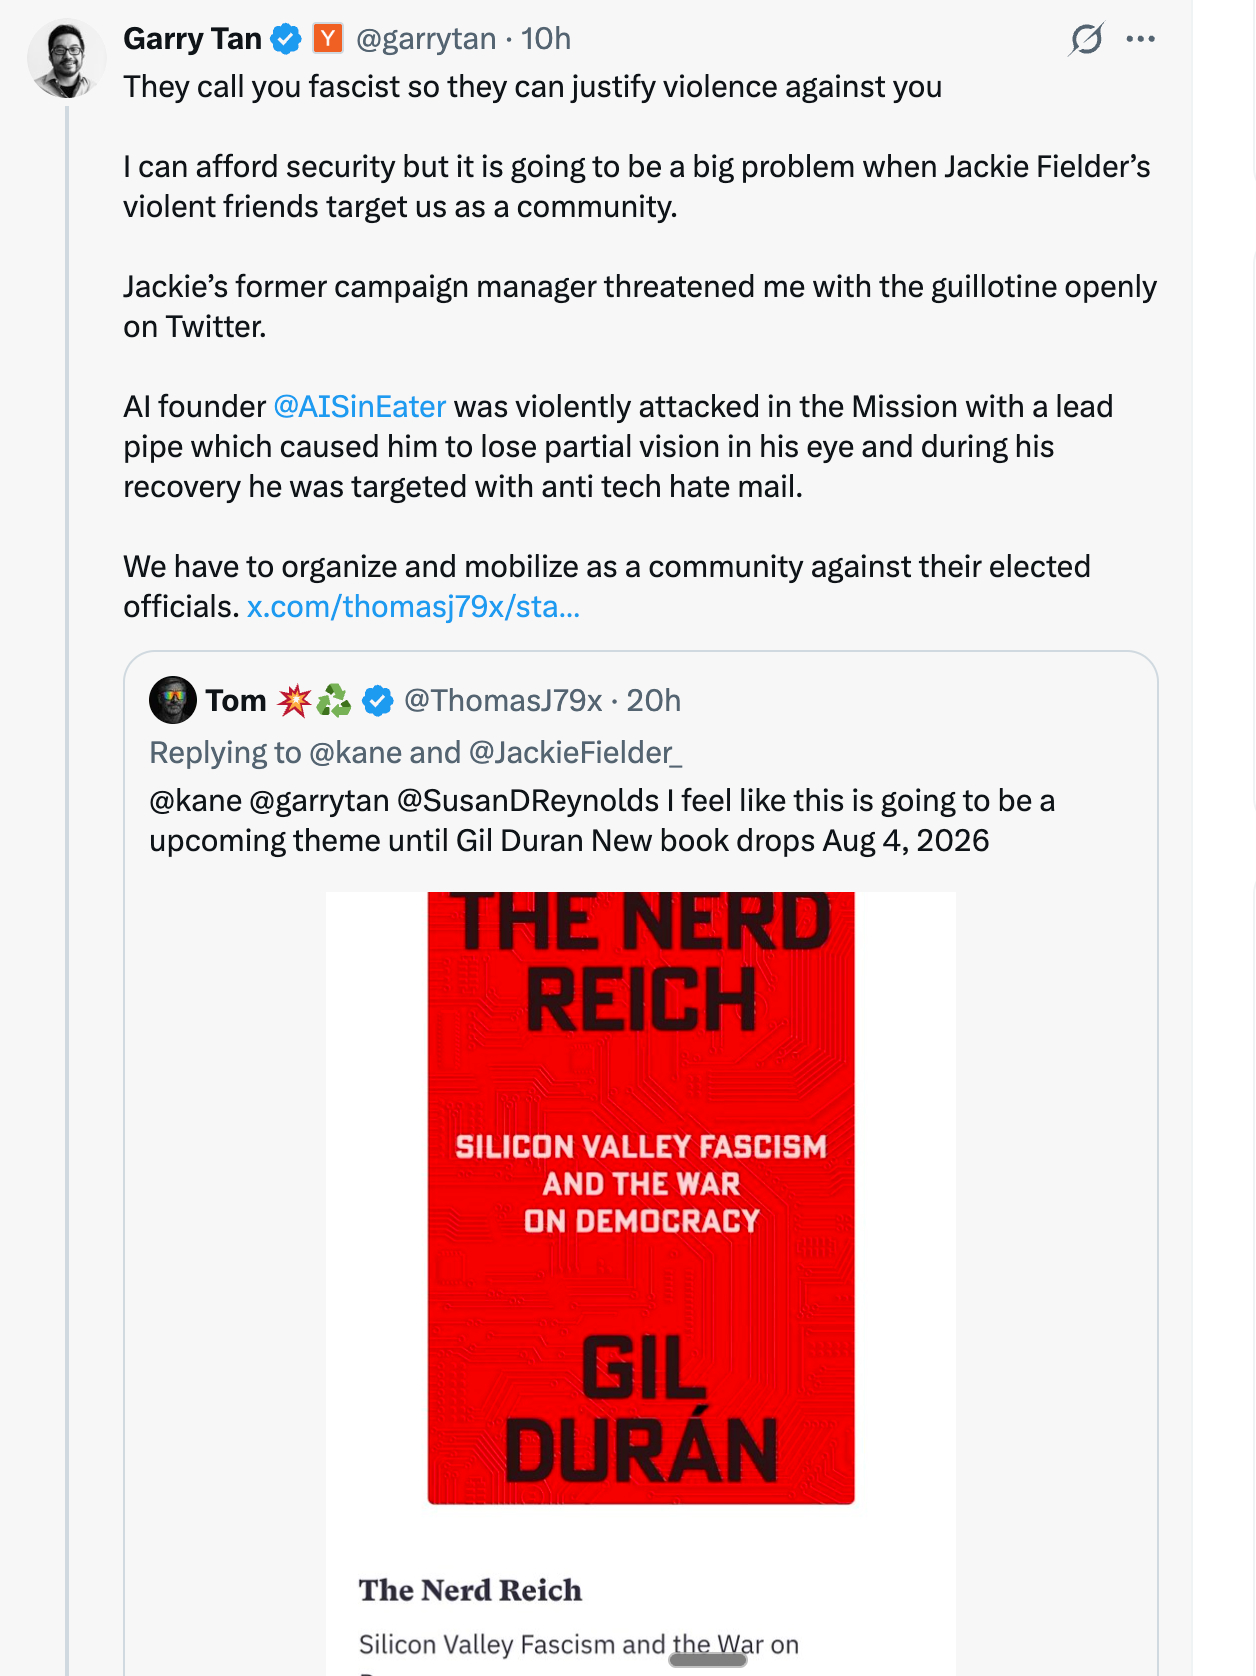The image size is (1256, 1676).
Task: Open the 20h timestamp on quoted tweet
Action: [653, 701]
